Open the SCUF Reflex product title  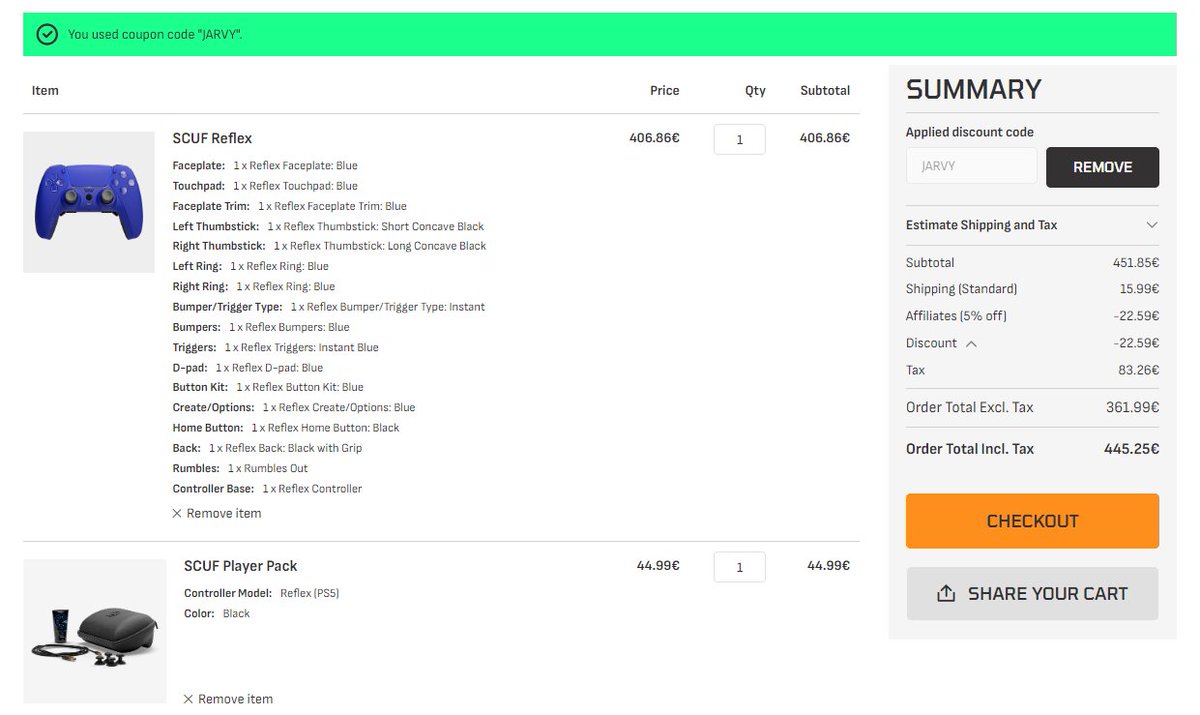(x=212, y=138)
